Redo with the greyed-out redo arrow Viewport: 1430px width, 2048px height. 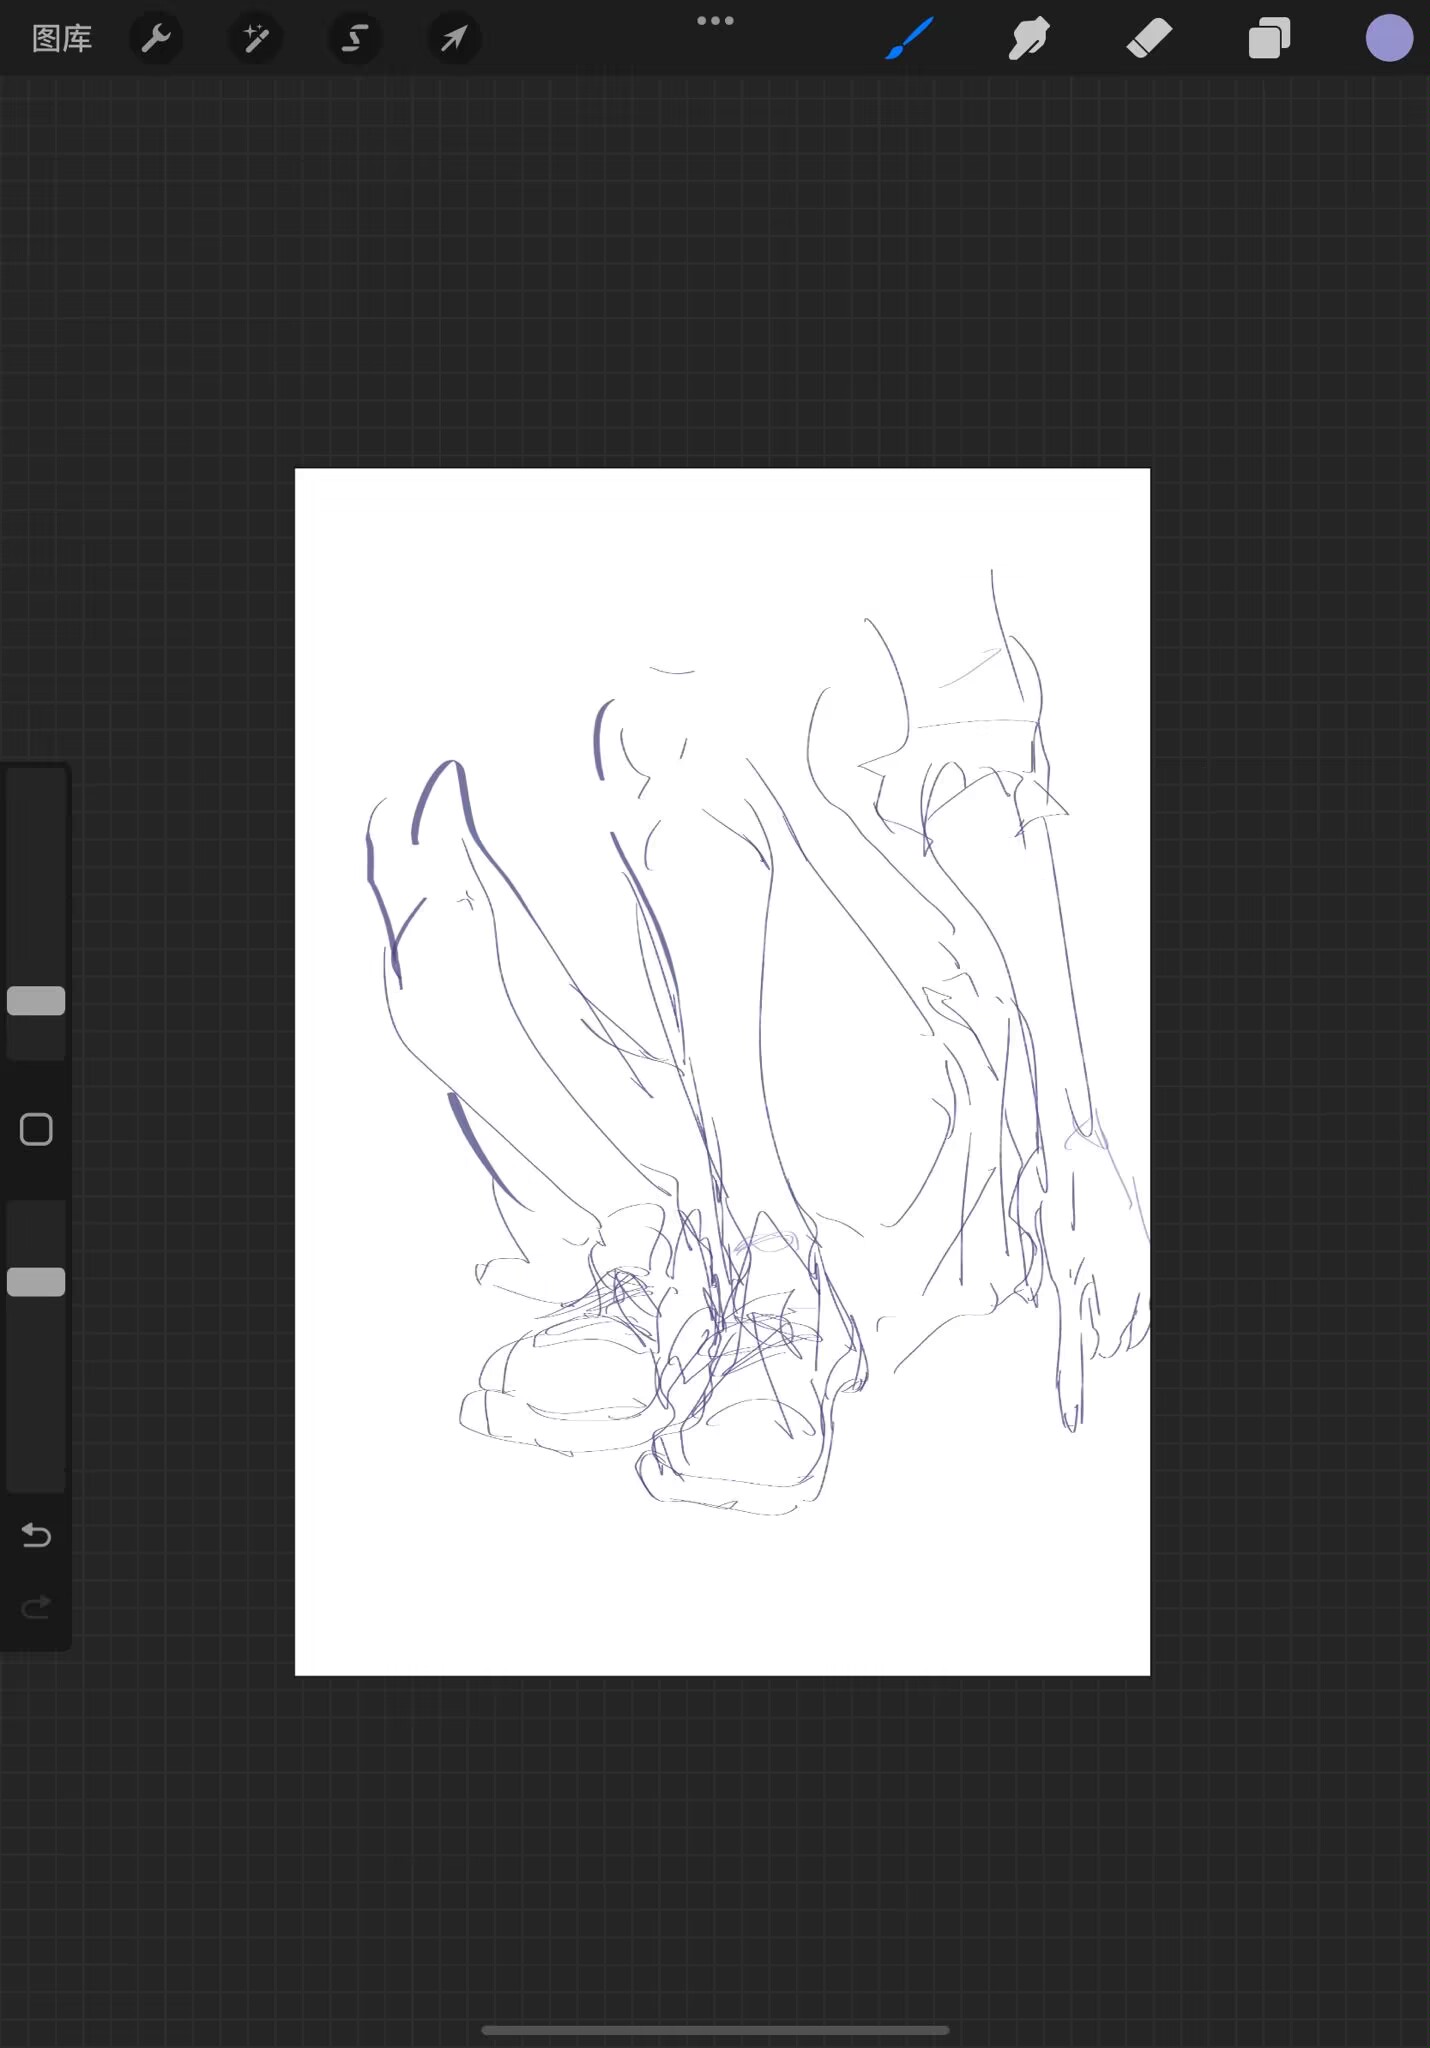tap(36, 1607)
